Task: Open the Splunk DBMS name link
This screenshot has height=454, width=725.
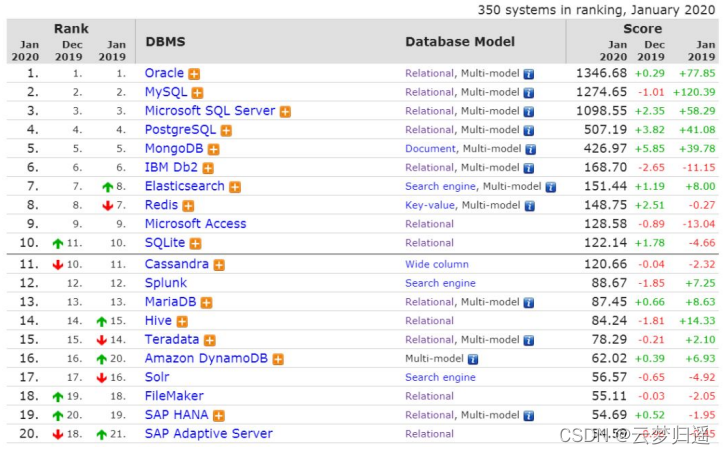Action: 166,283
